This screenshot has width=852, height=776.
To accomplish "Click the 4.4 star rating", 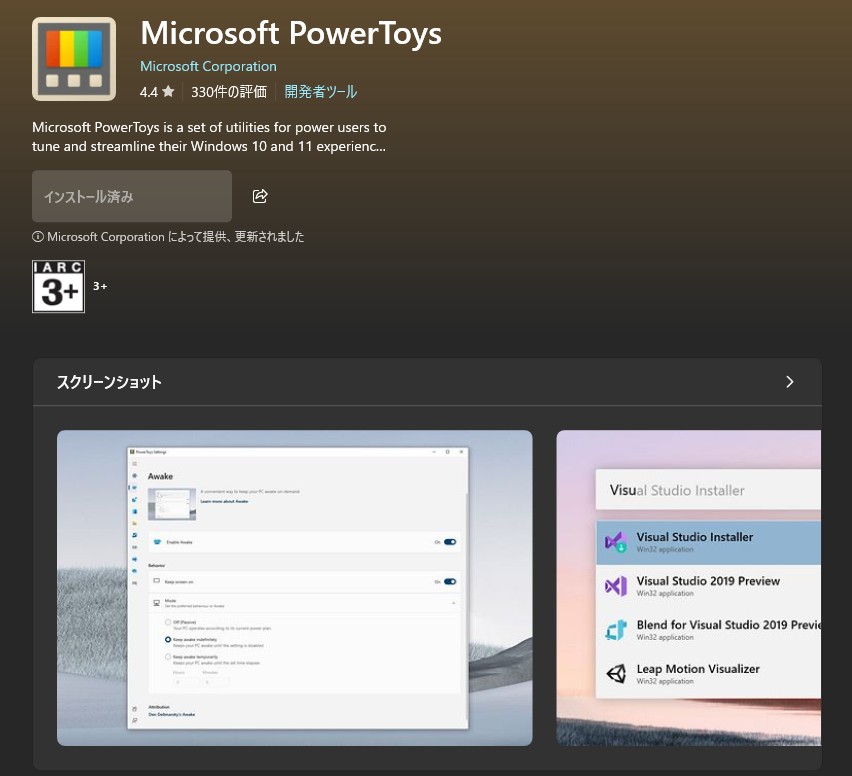I will [157, 92].
